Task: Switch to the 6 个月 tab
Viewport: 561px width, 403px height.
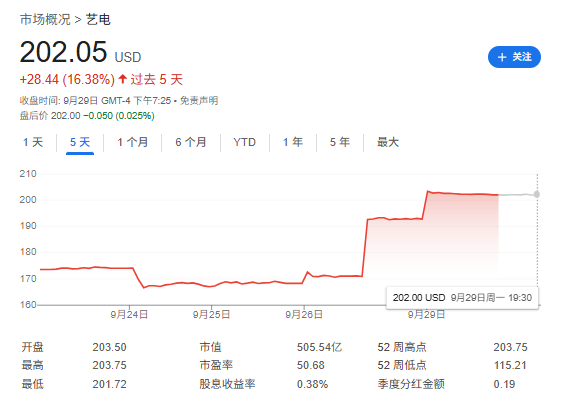Action: tap(191, 142)
